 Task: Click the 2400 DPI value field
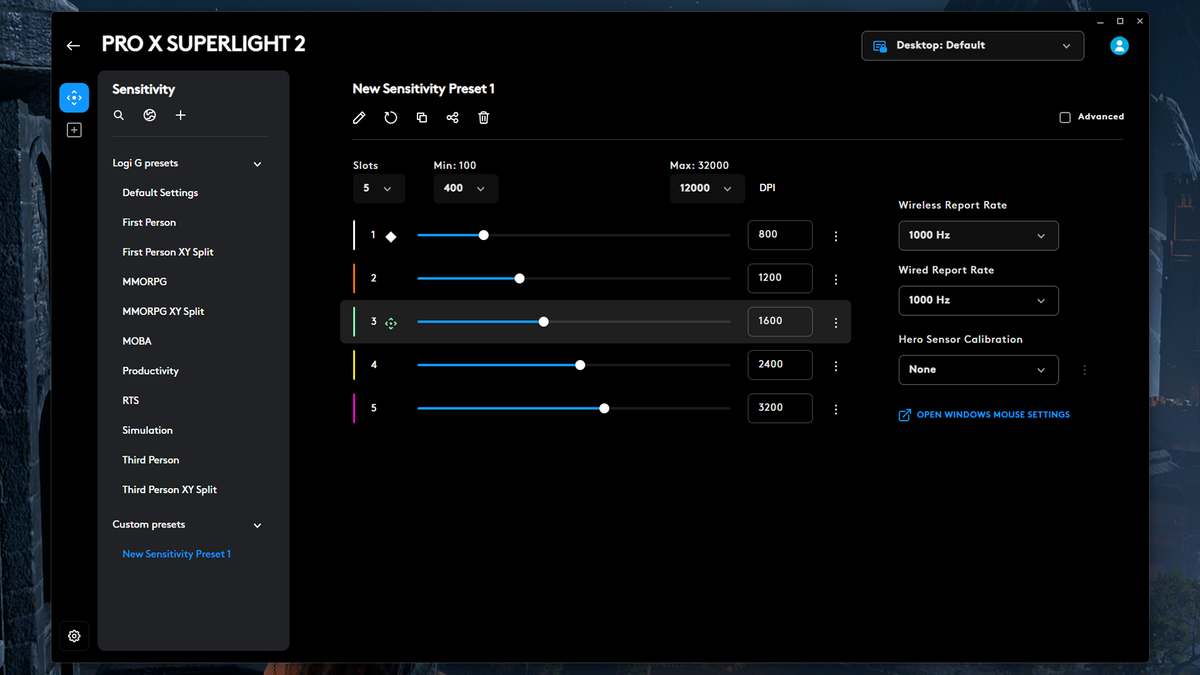point(780,365)
